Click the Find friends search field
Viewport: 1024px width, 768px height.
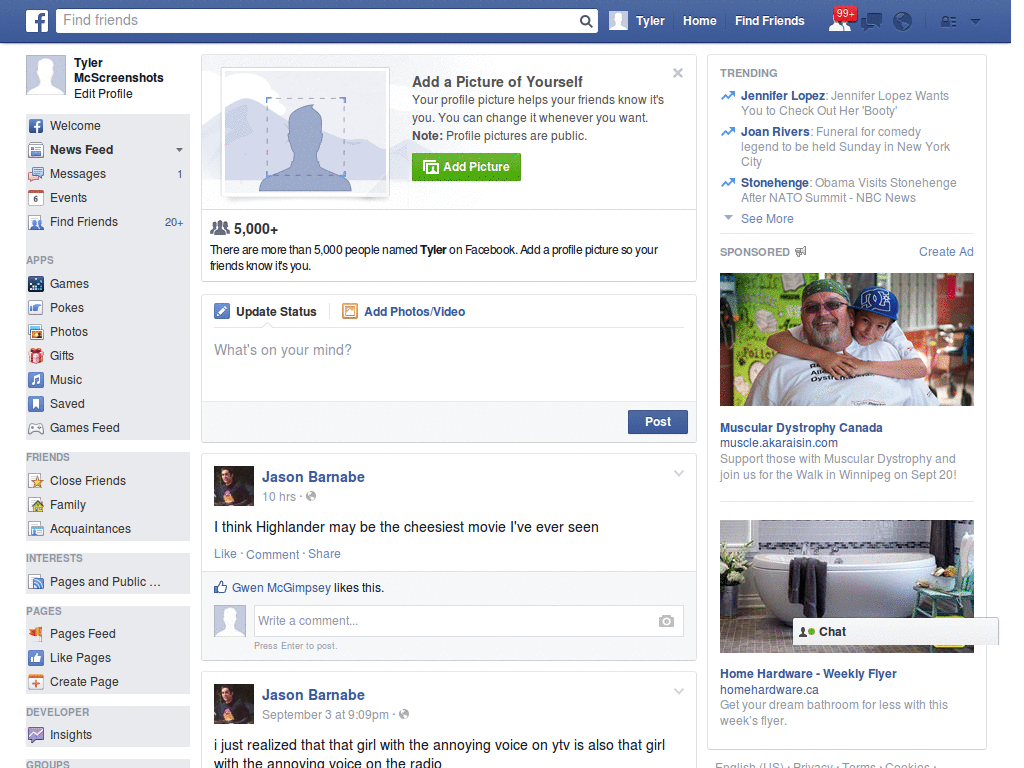(x=318, y=21)
